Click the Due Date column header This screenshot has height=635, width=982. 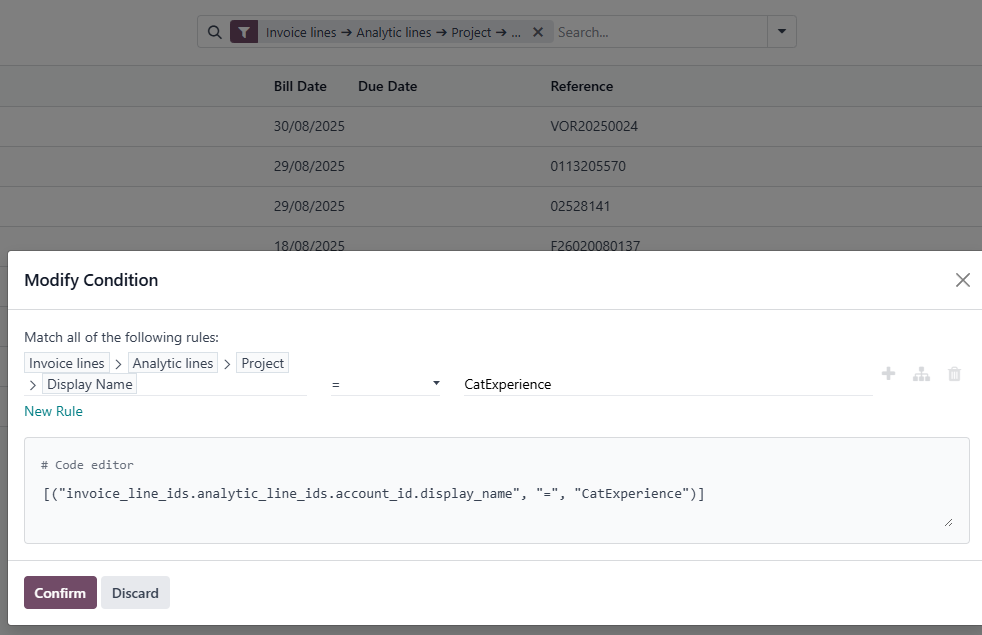tap(387, 86)
